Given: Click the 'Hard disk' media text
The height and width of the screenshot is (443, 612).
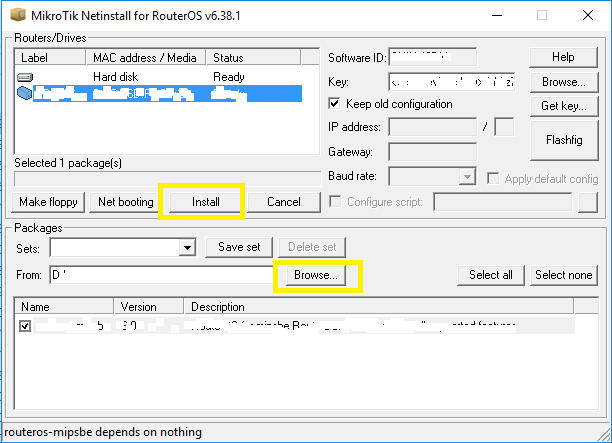Looking at the screenshot, I should tap(116, 77).
